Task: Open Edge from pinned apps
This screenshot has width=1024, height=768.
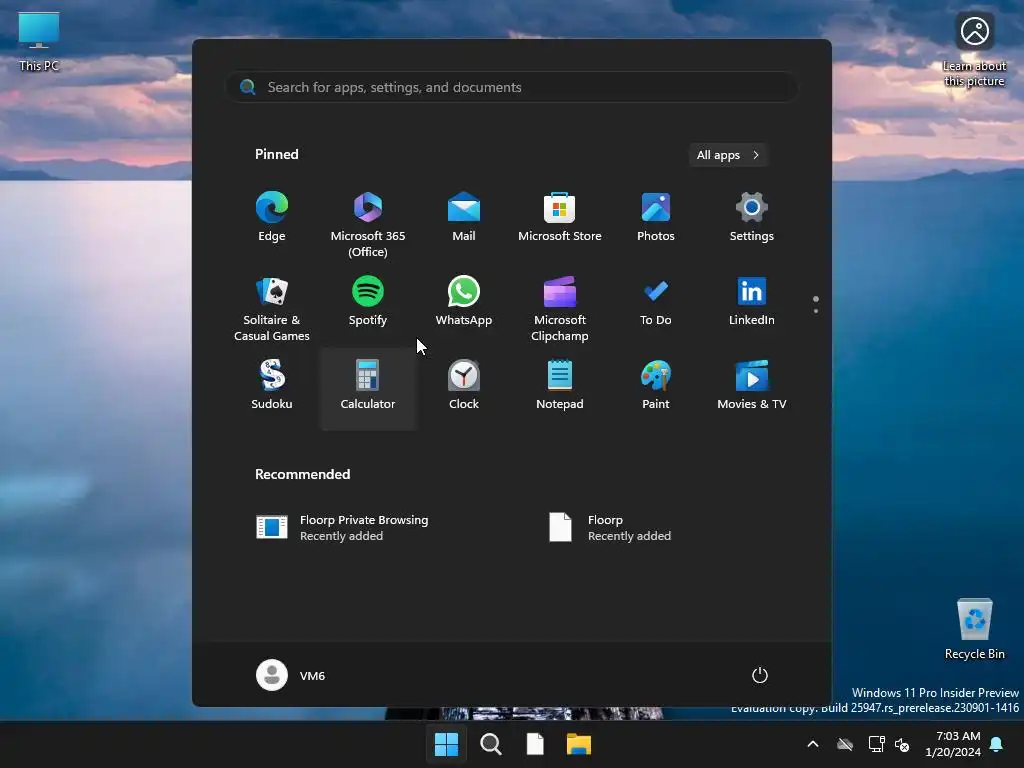Action: [272, 217]
